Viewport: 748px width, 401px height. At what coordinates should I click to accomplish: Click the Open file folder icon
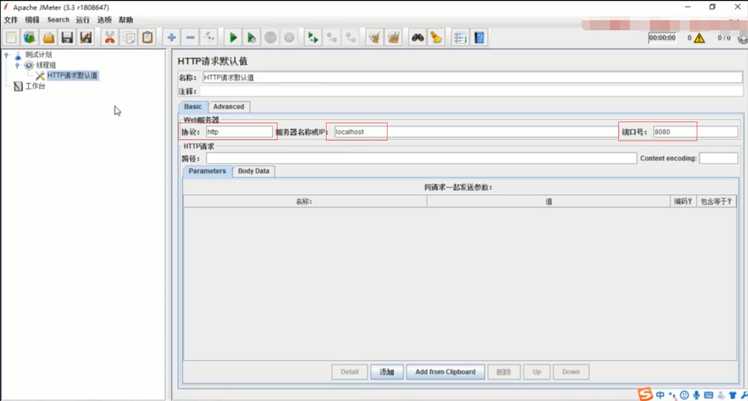click(49, 37)
